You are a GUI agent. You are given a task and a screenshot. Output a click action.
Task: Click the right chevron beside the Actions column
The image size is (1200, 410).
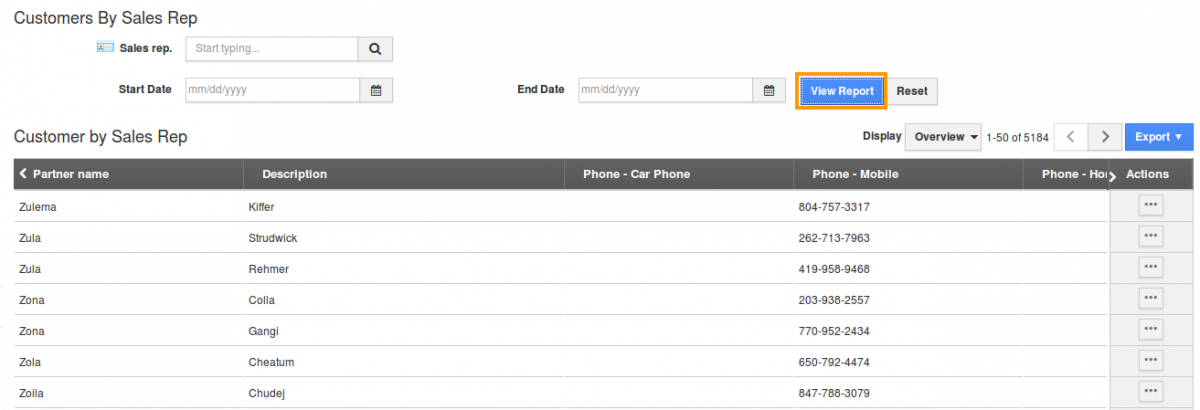1112,176
